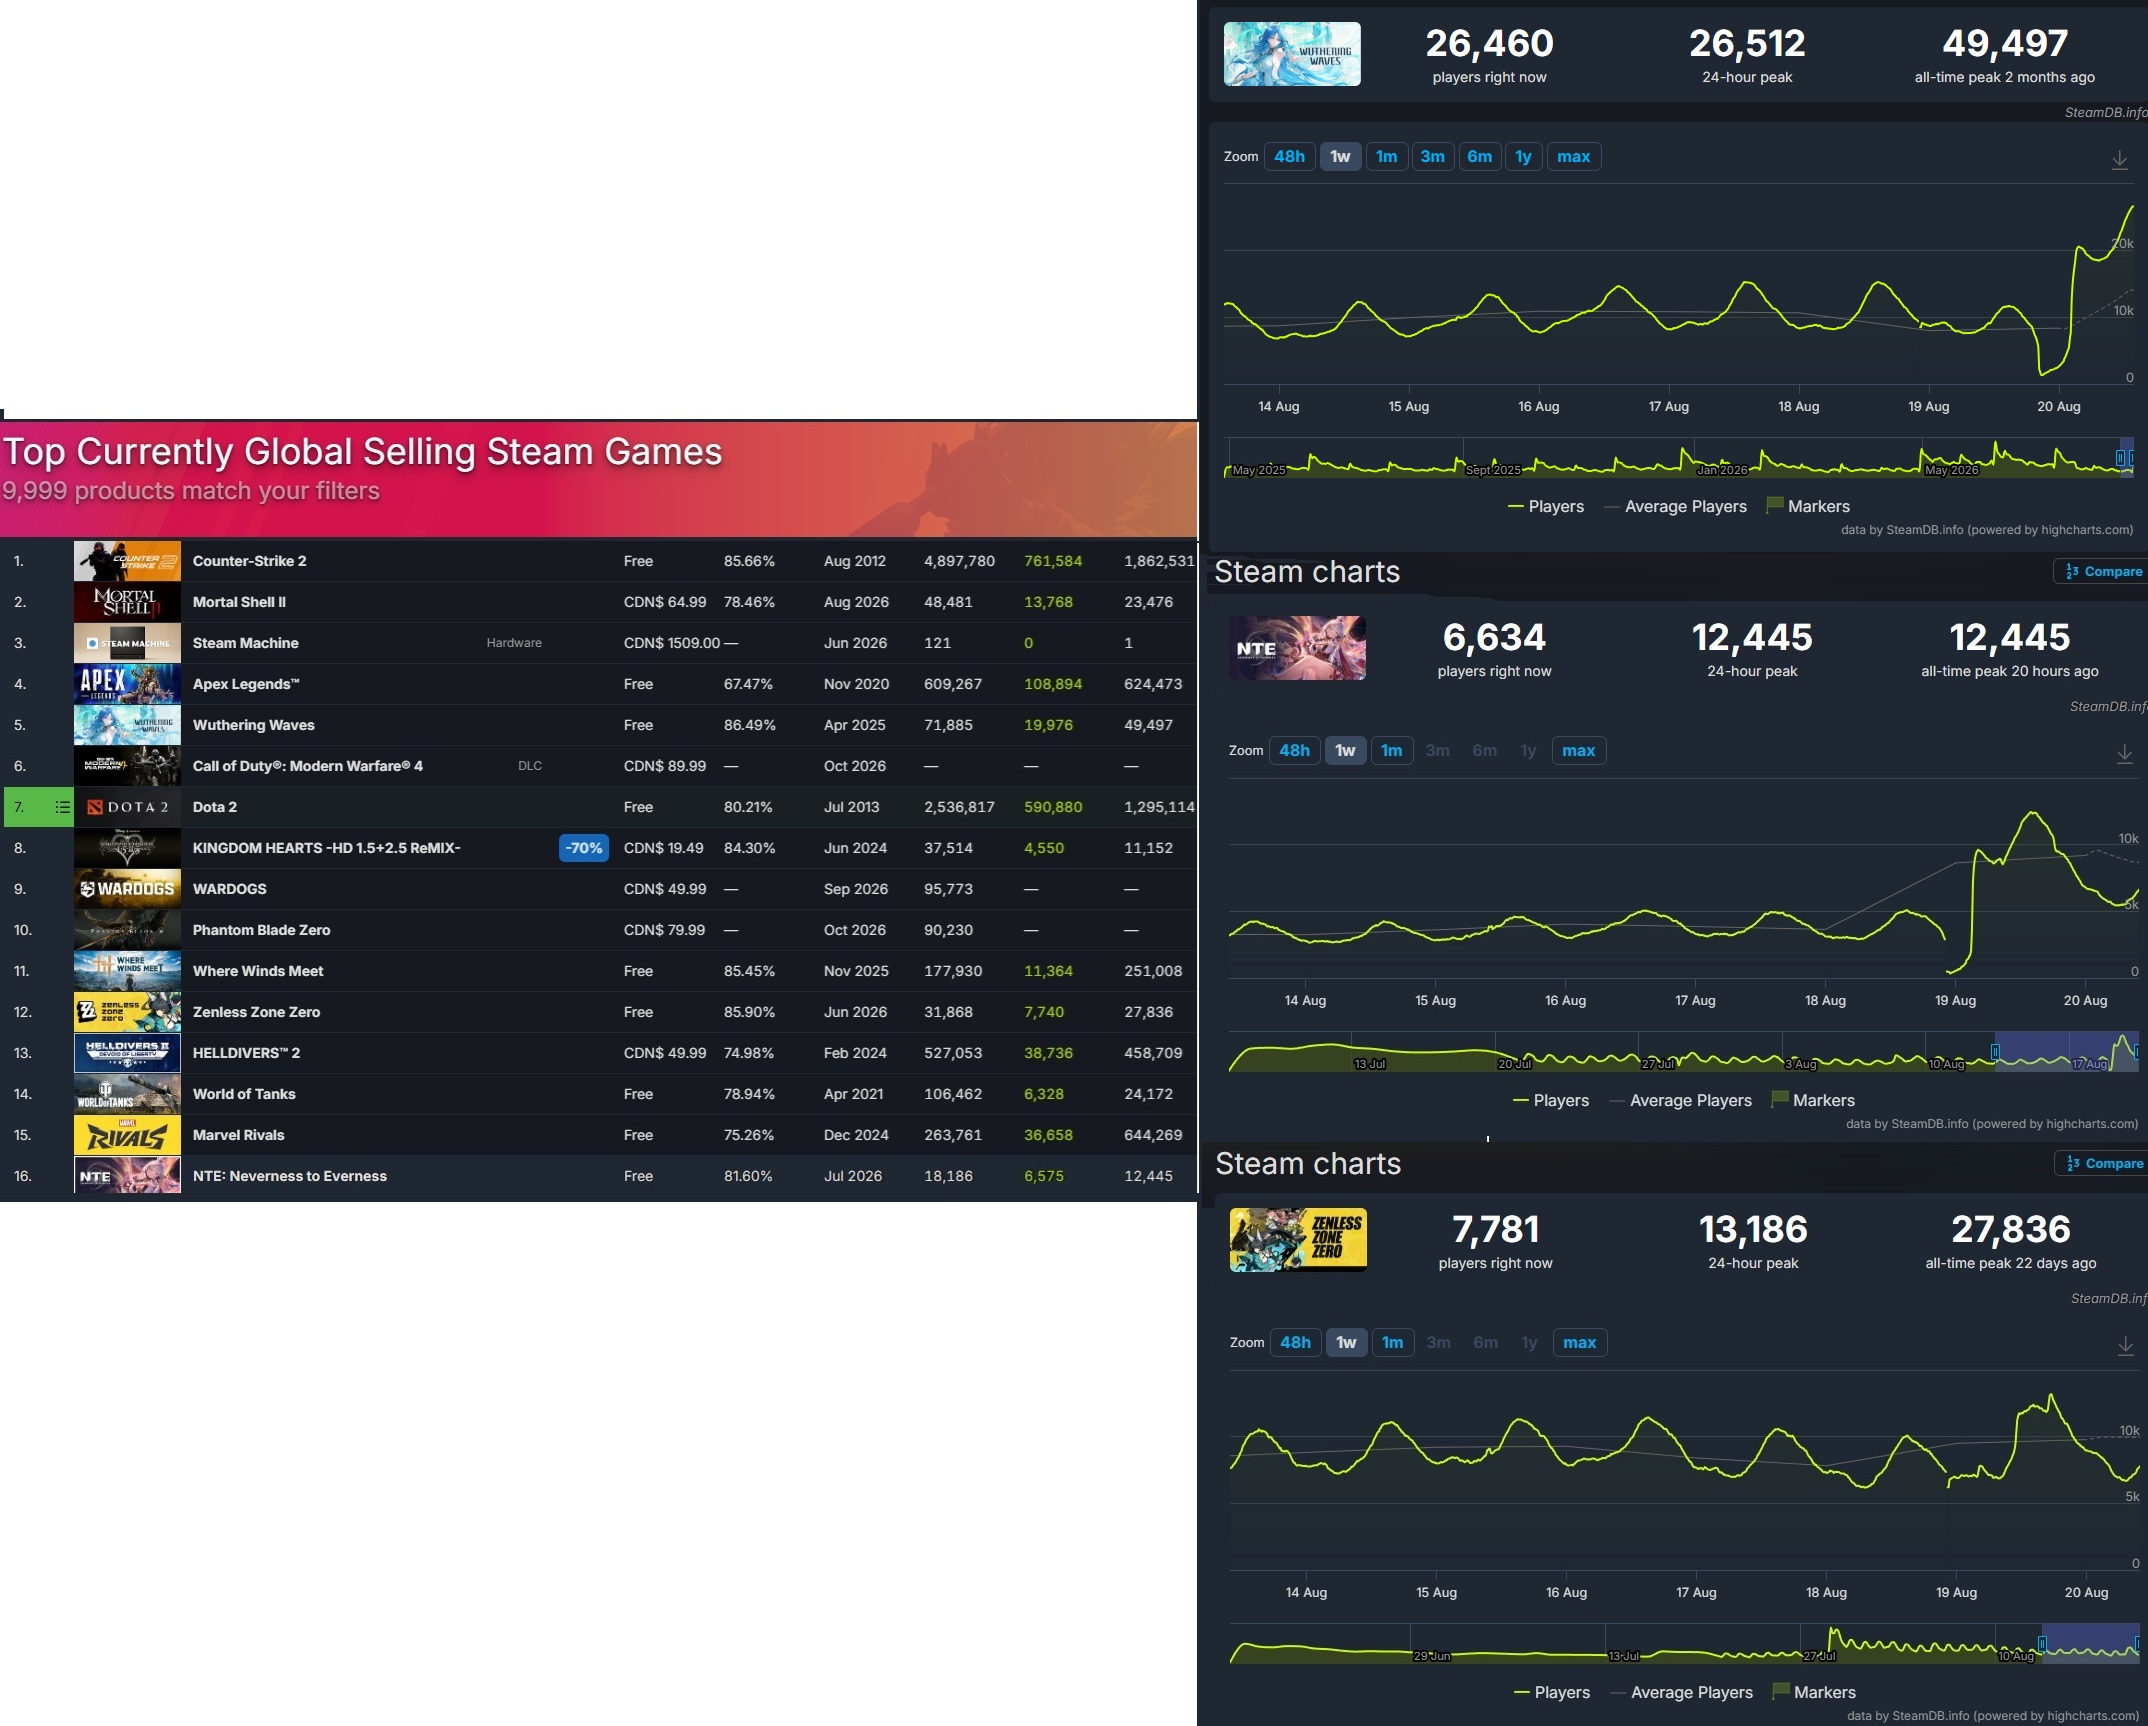The height and width of the screenshot is (1726, 2148).
Task: Open the Mortal Shell II game link
Action: click(239, 602)
